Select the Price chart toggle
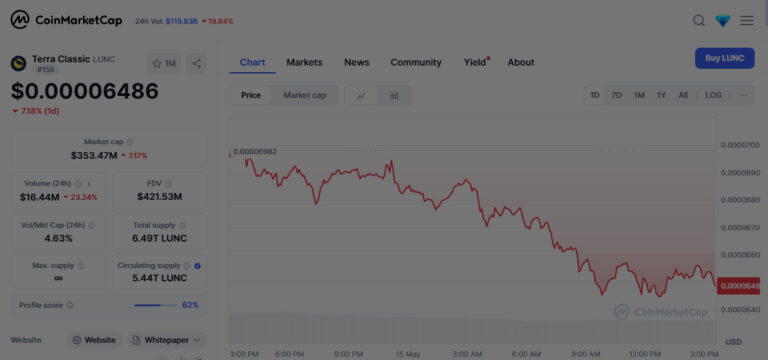768x360 pixels. point(251,96)
